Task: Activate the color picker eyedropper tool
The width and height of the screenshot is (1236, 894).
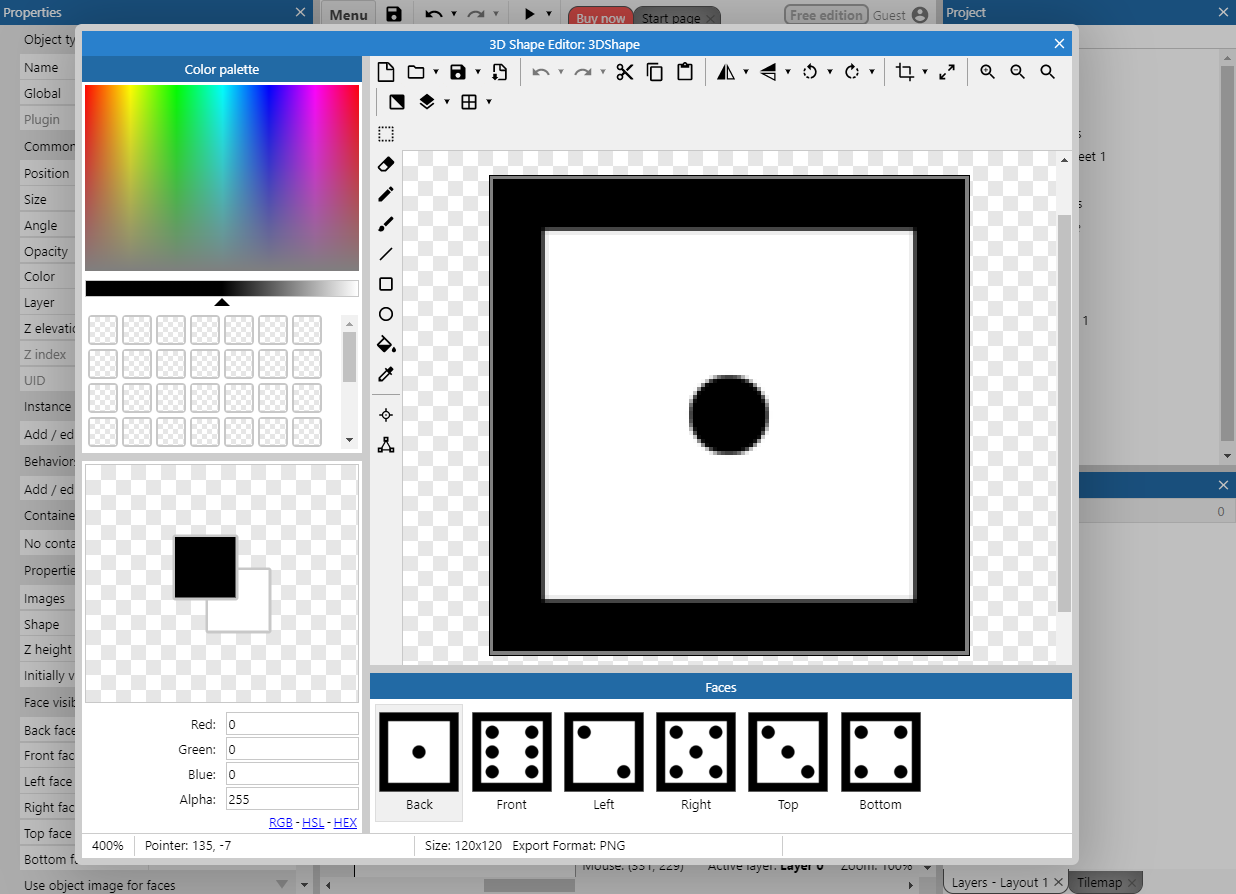Action: click(x=386, y=374)
